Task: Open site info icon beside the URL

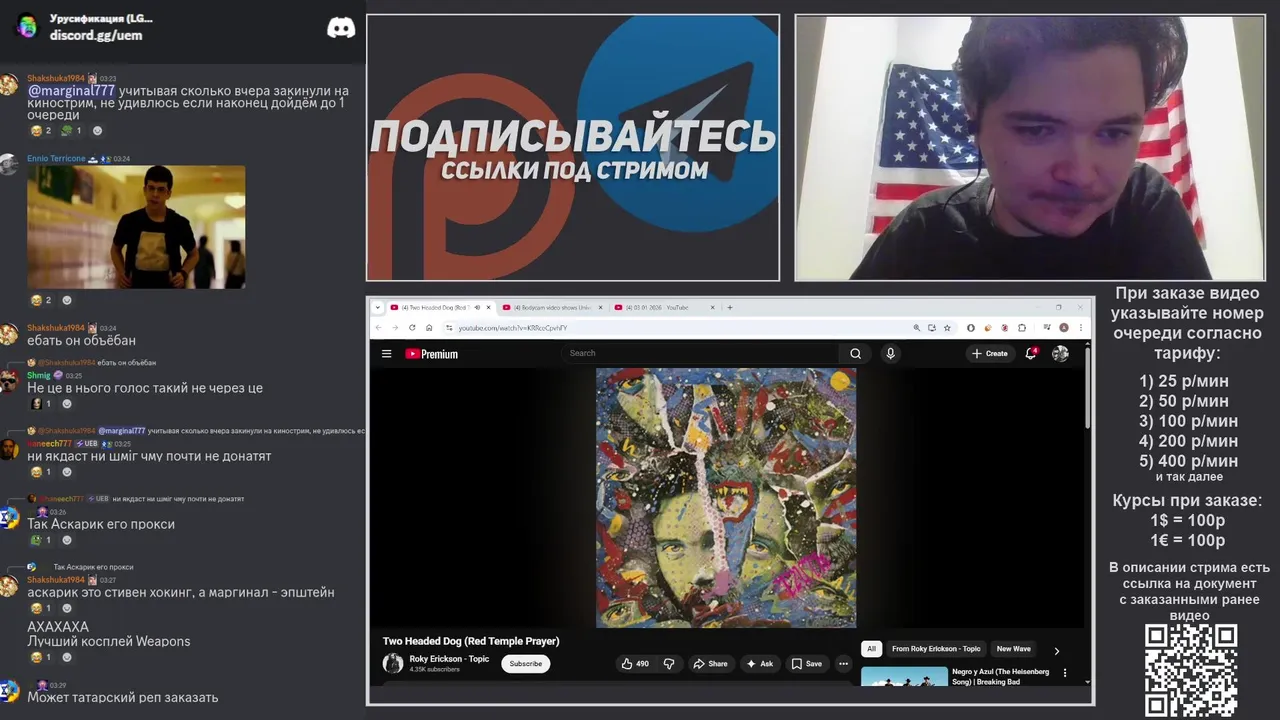Action: [x=449, y=328]
